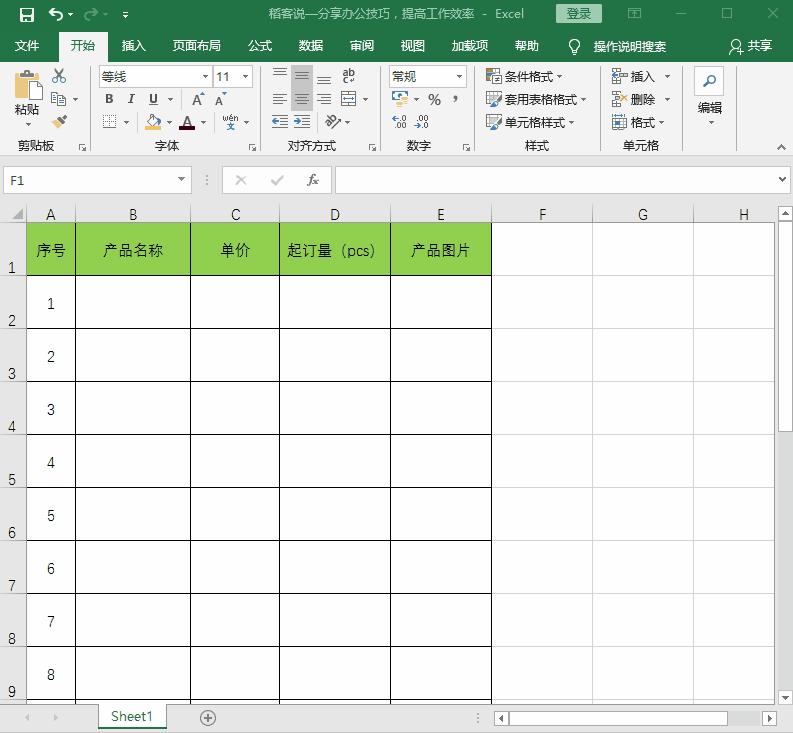Open the 插入 cells dropdown arrow
This screenshot has width=793, height=733.
667,76
